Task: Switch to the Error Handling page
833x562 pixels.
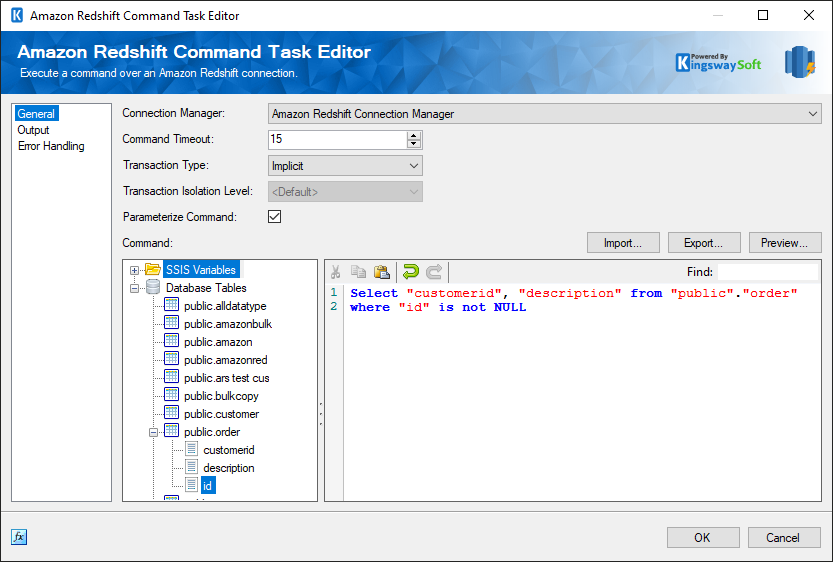Action: (x=51, y=146)
